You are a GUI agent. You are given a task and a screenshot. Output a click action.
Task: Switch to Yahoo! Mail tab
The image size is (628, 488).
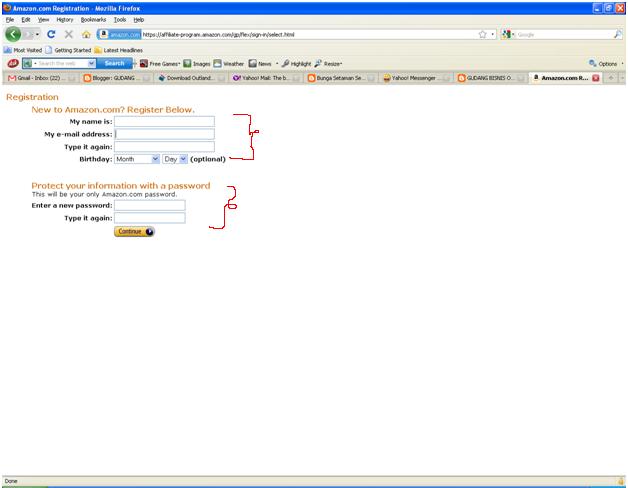click(267, 78)
